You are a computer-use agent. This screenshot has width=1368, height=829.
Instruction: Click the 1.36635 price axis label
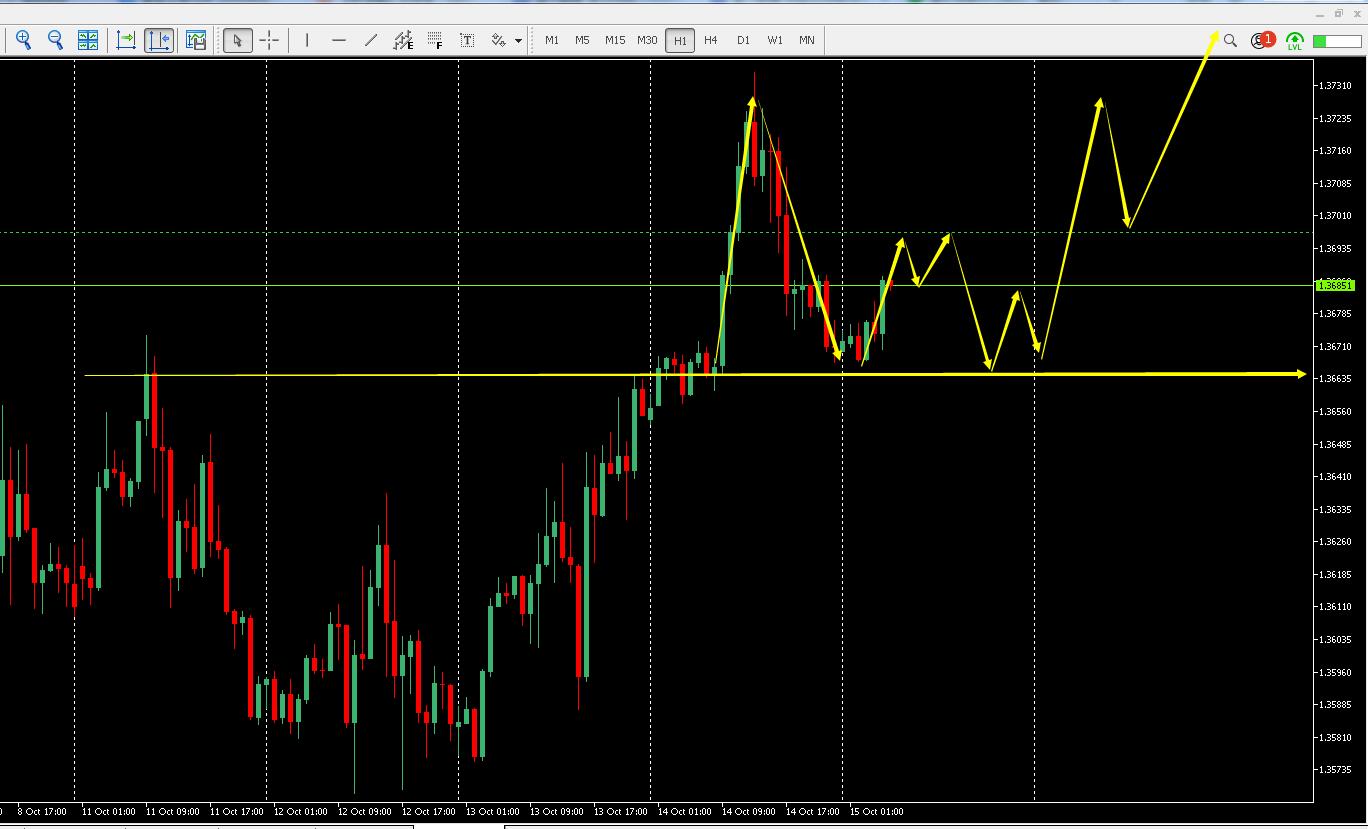pos(1335,379)
